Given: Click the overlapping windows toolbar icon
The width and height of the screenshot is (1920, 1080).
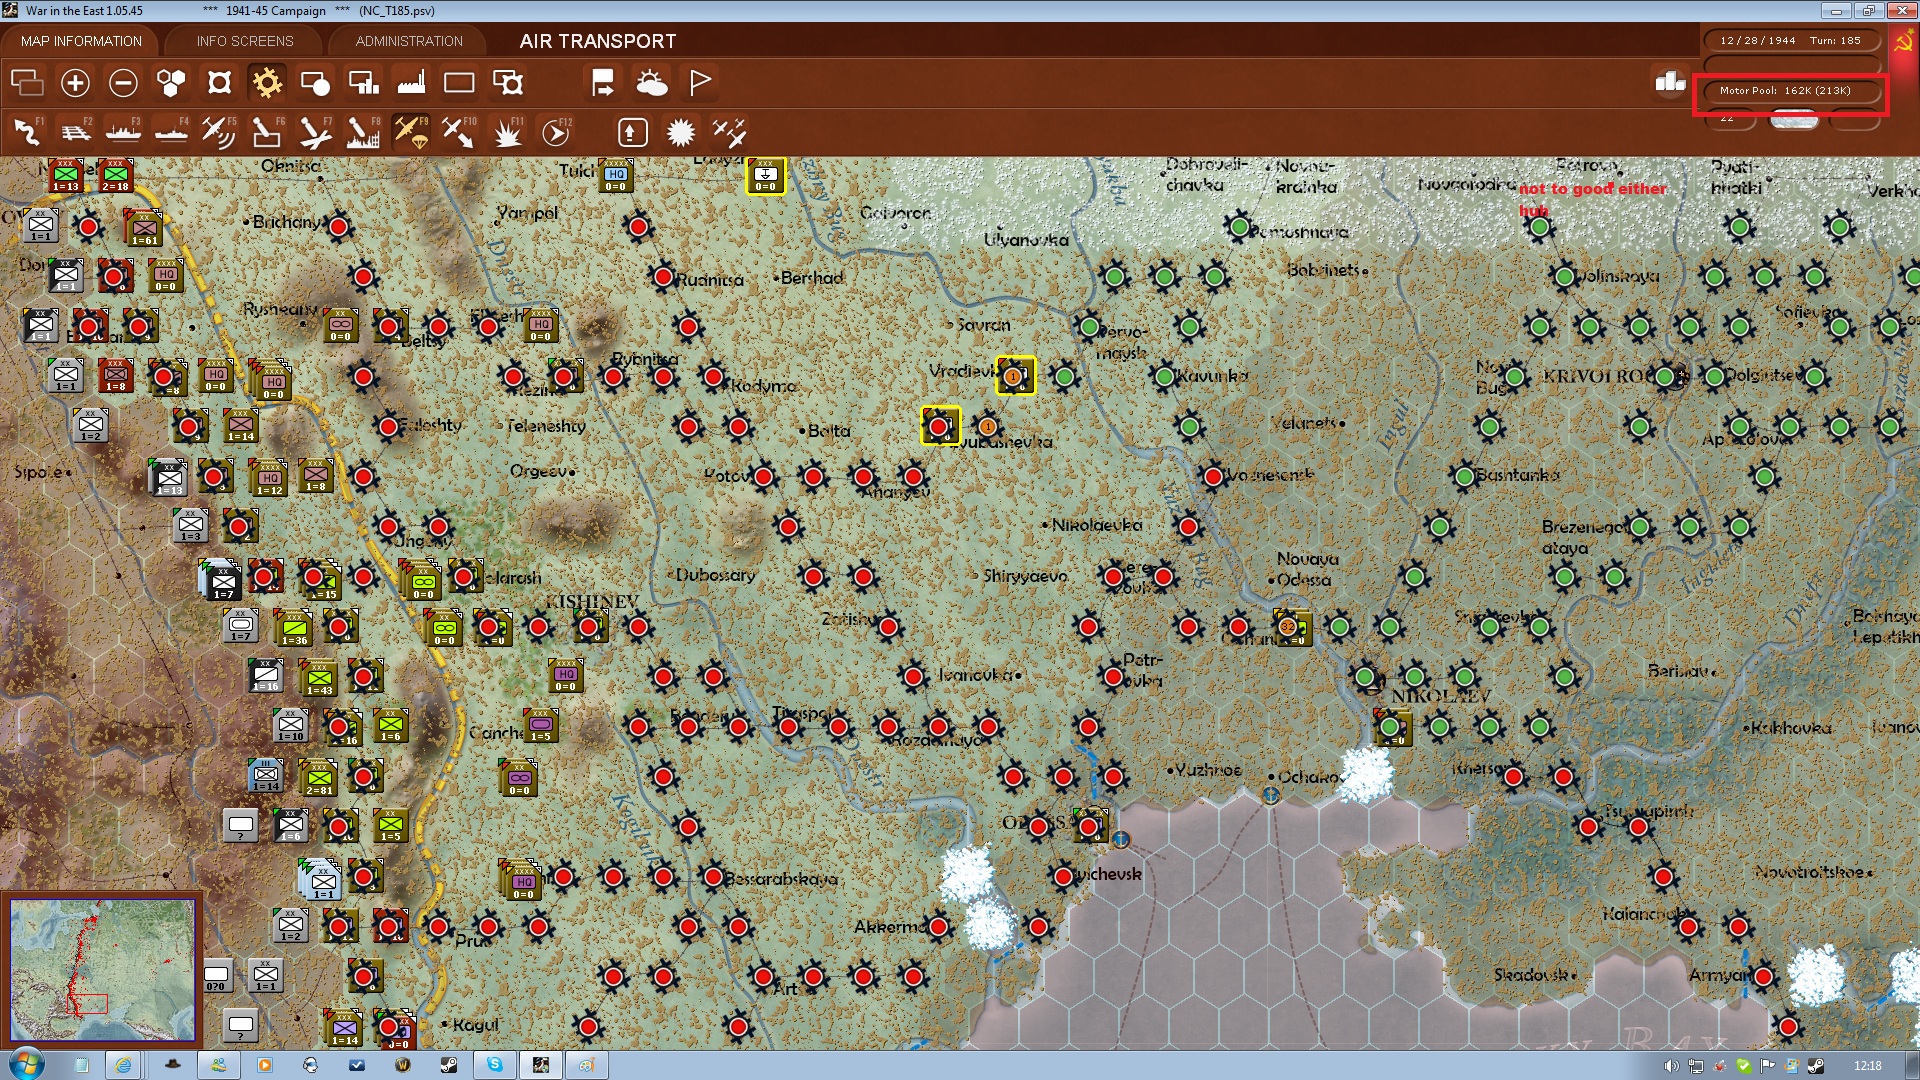Looking at the screenshot, I should (27, 83).
